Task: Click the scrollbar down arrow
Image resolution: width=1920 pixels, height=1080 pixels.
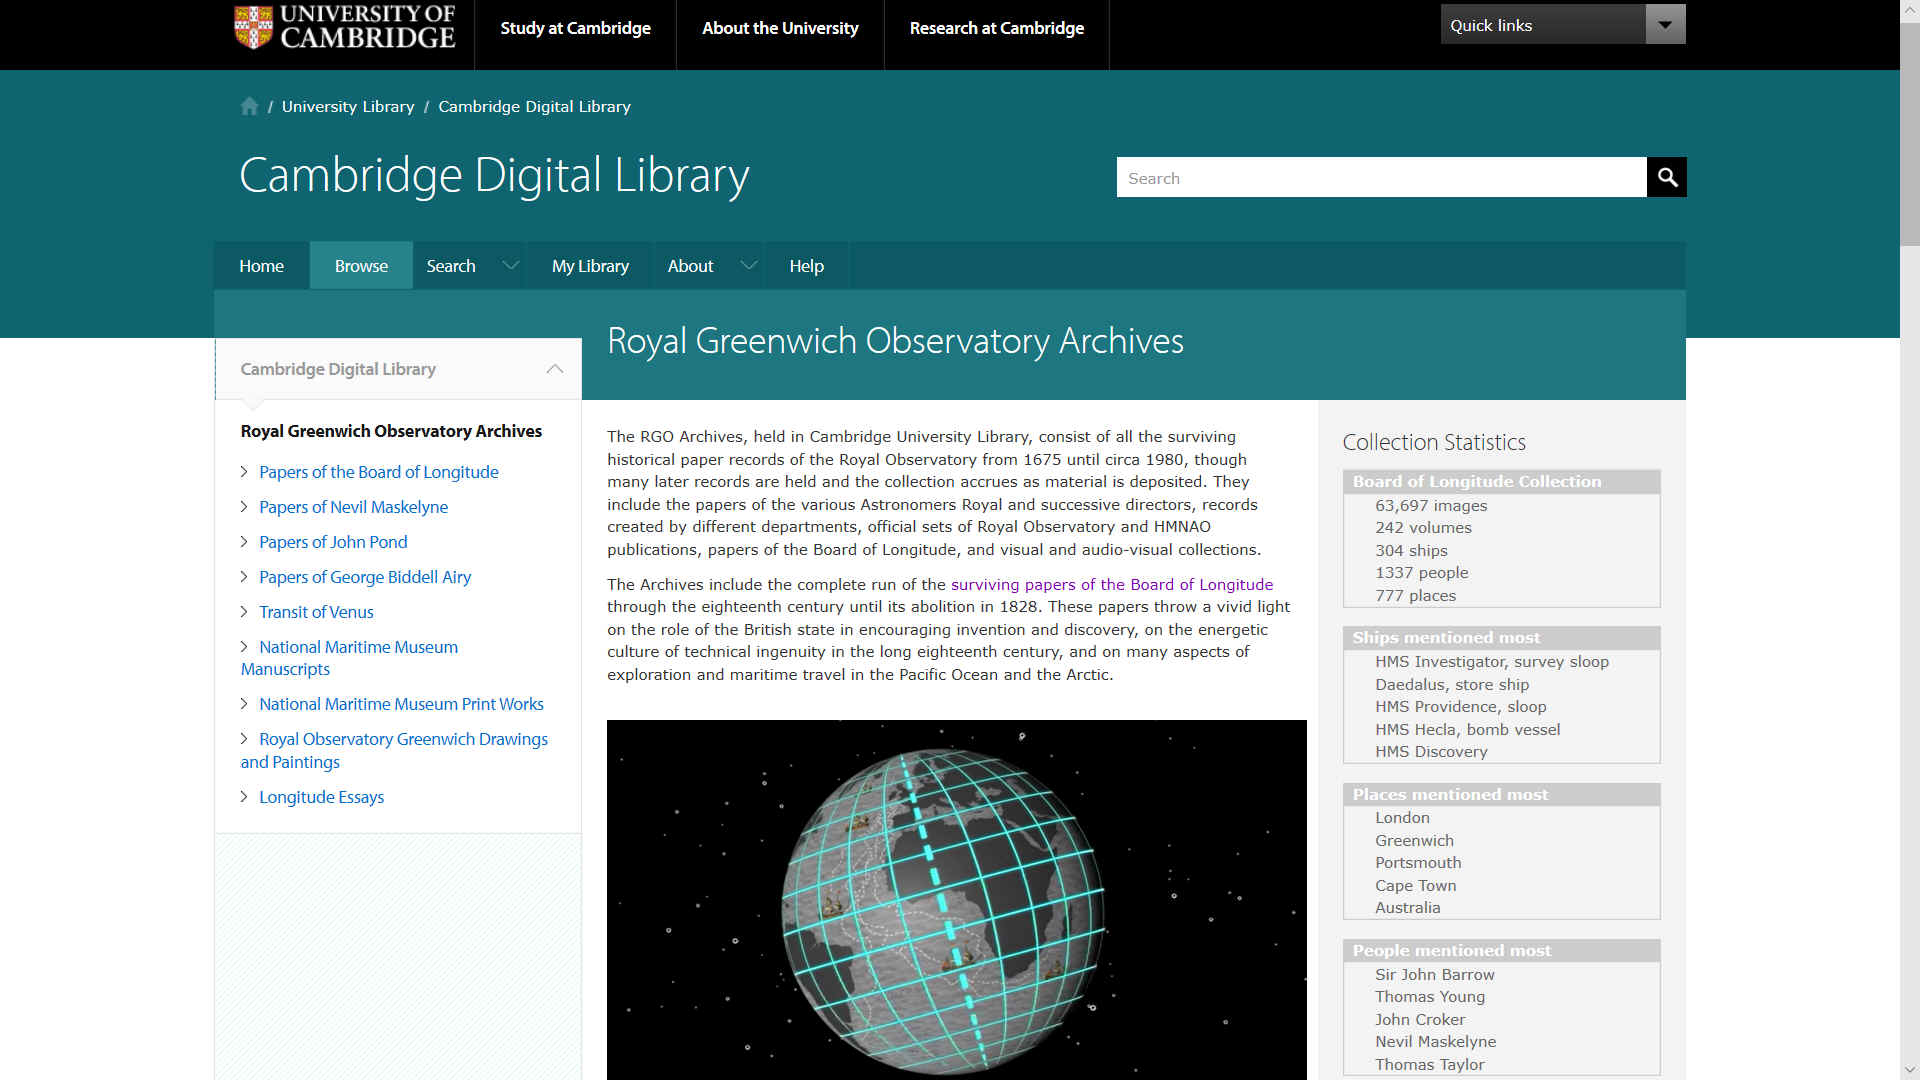Action: pyautogui.click(x=1910, y=1070)
